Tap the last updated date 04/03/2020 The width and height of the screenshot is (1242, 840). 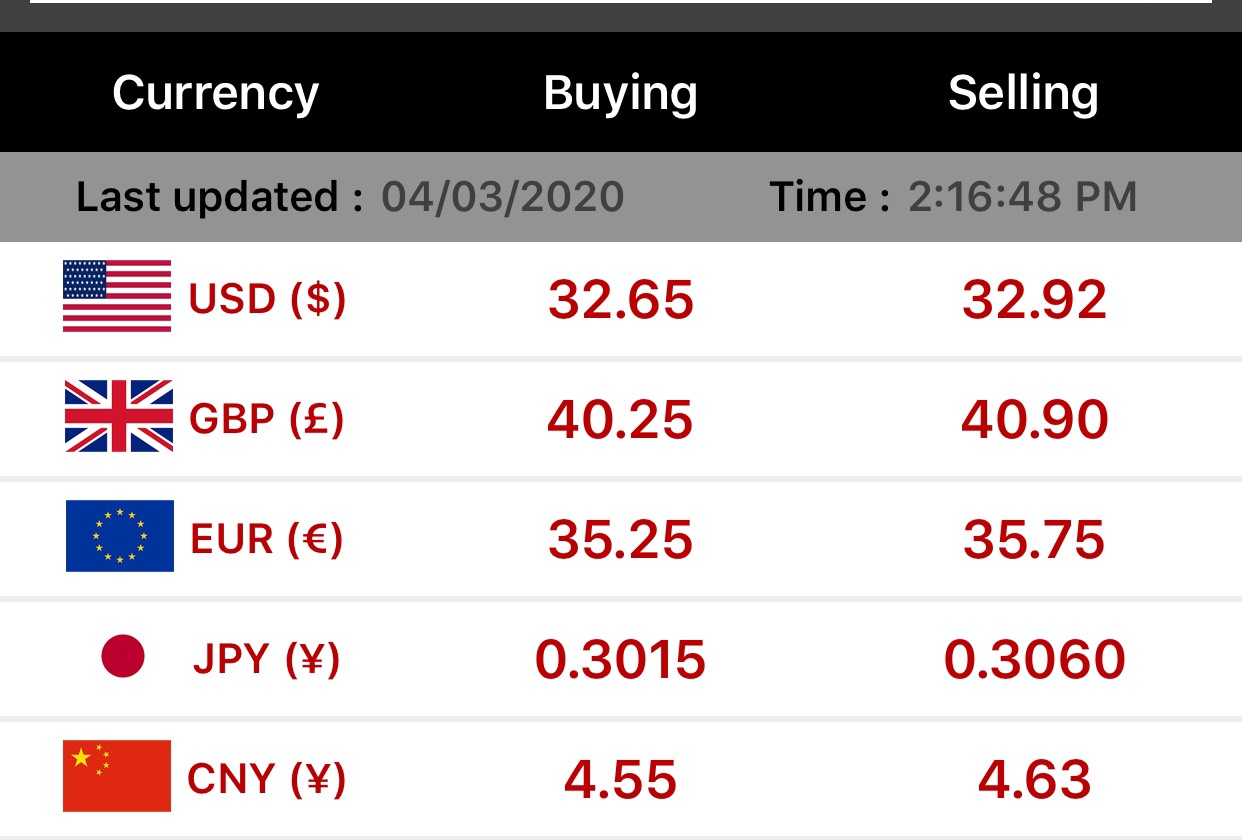pyautogui.click(x=503, y=197)
